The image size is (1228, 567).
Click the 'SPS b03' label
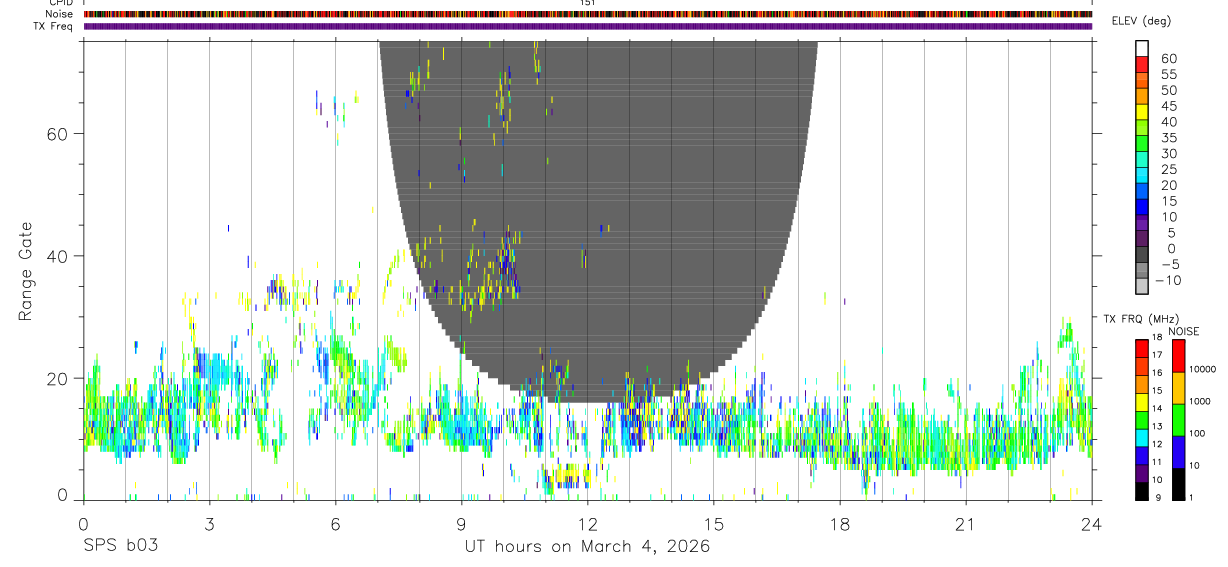click(x=120, y=546)
